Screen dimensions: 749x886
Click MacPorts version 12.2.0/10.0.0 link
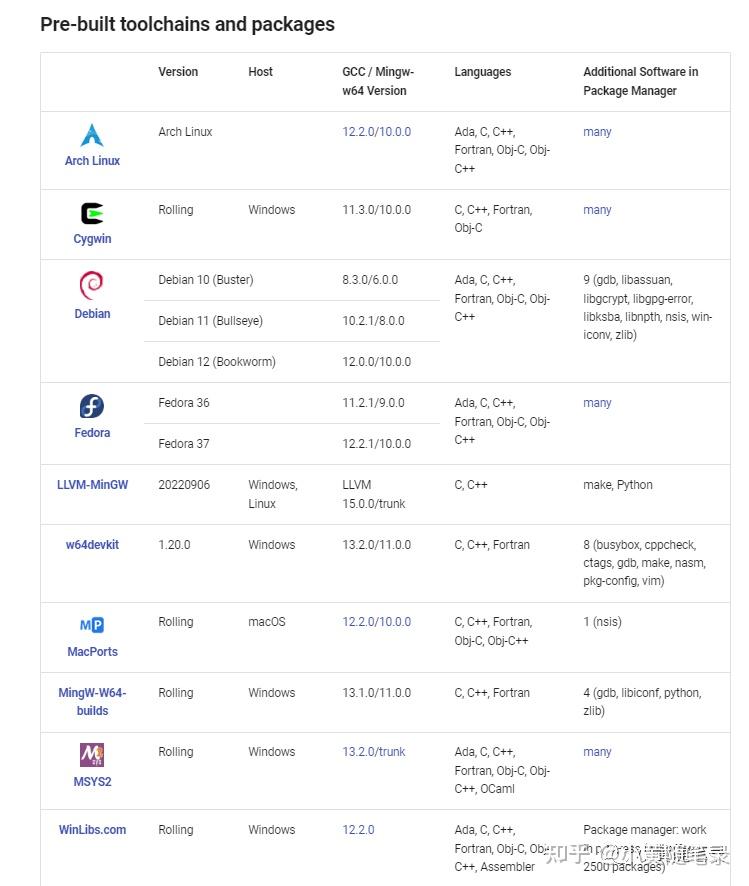[377, 622]
